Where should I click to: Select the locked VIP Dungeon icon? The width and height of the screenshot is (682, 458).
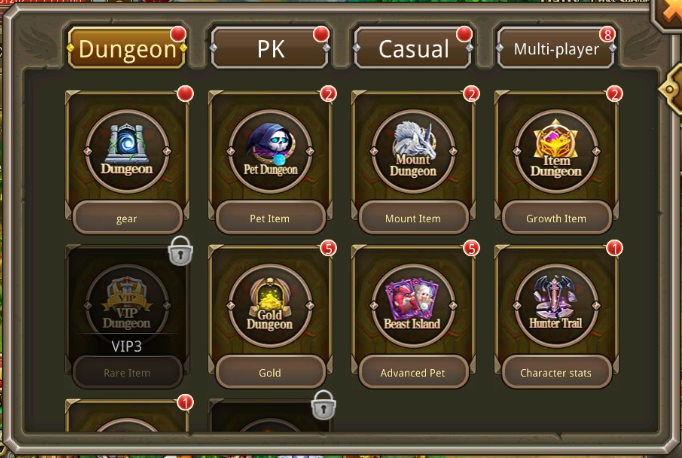(x=127, y=305)
